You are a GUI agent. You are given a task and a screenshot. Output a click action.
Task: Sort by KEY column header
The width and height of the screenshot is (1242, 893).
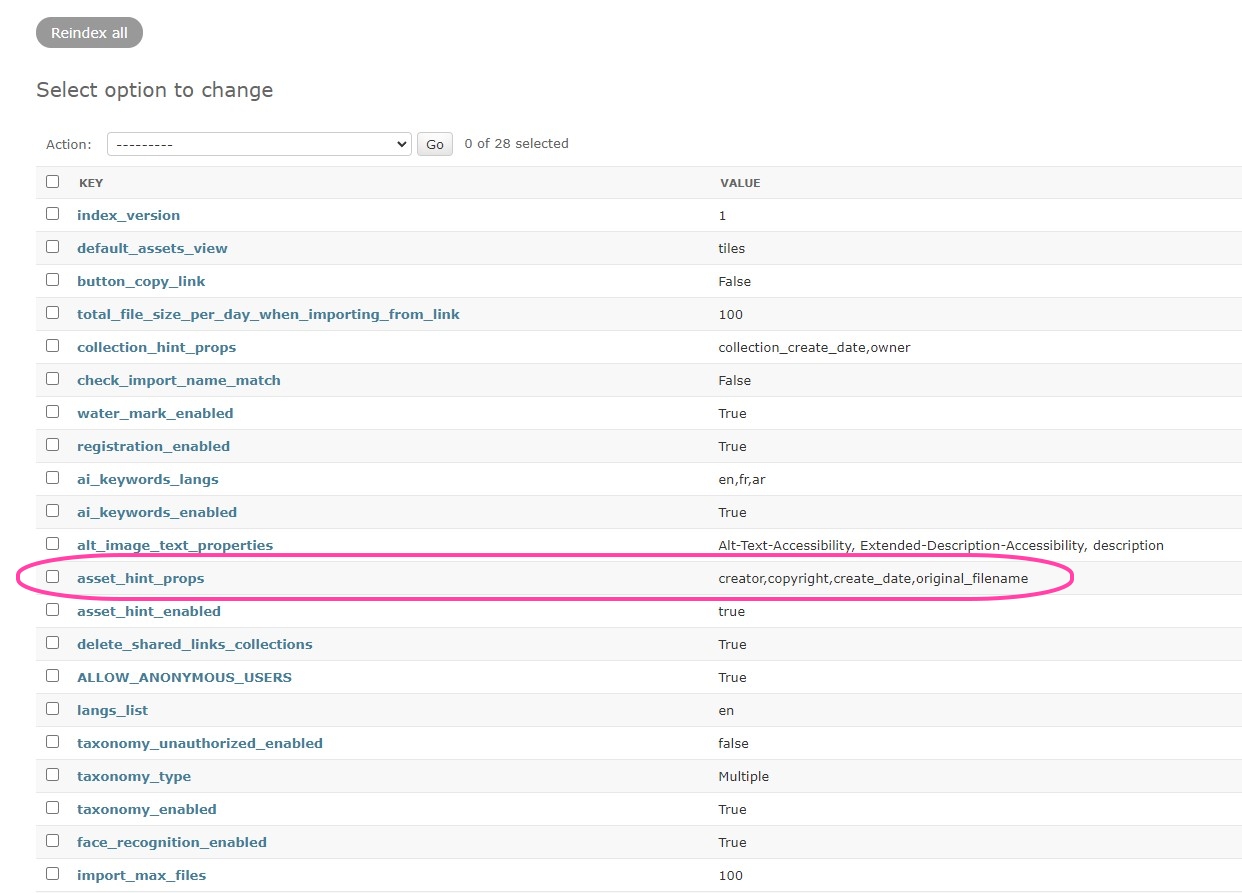coord(91,183)
